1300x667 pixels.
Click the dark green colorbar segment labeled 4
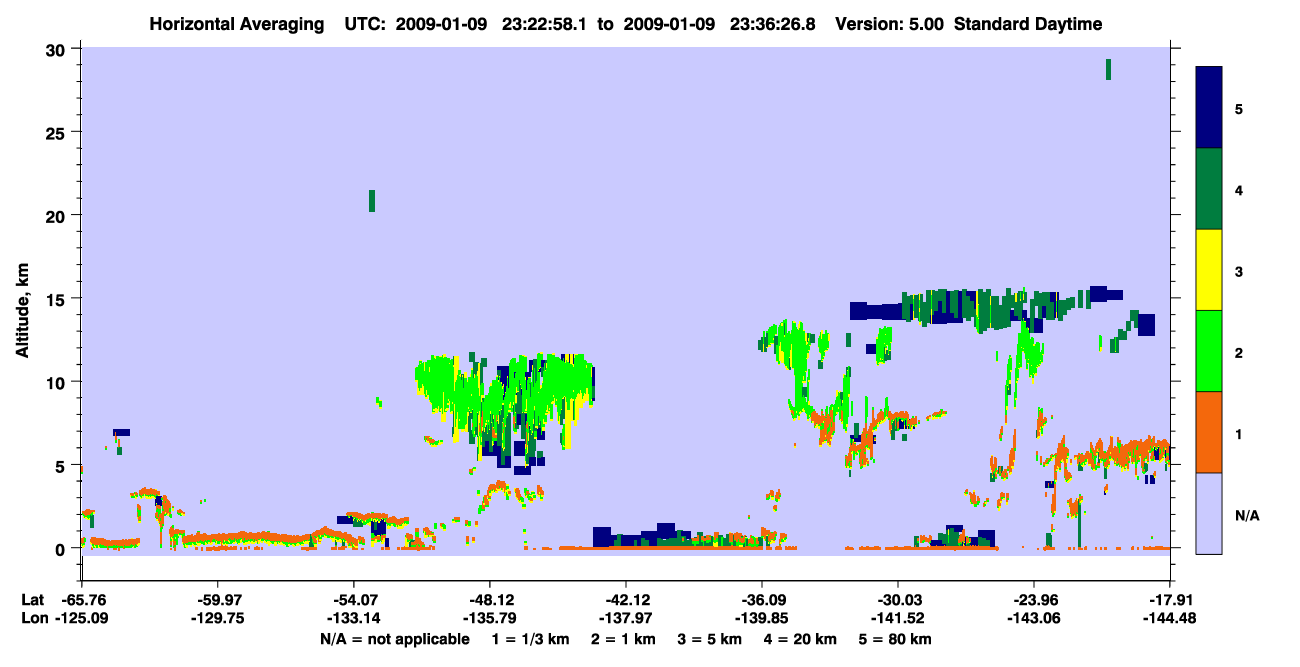point(1209,189)
